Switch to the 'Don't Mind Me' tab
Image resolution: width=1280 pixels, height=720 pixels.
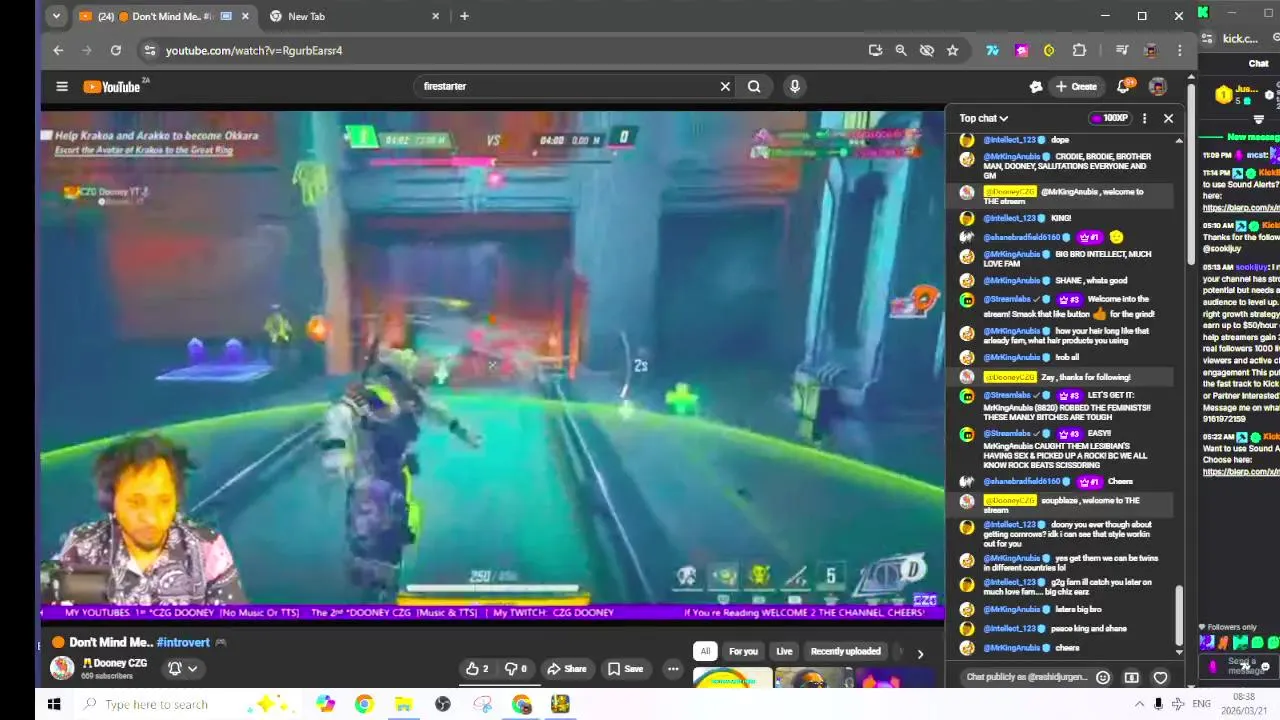point(164,16)
